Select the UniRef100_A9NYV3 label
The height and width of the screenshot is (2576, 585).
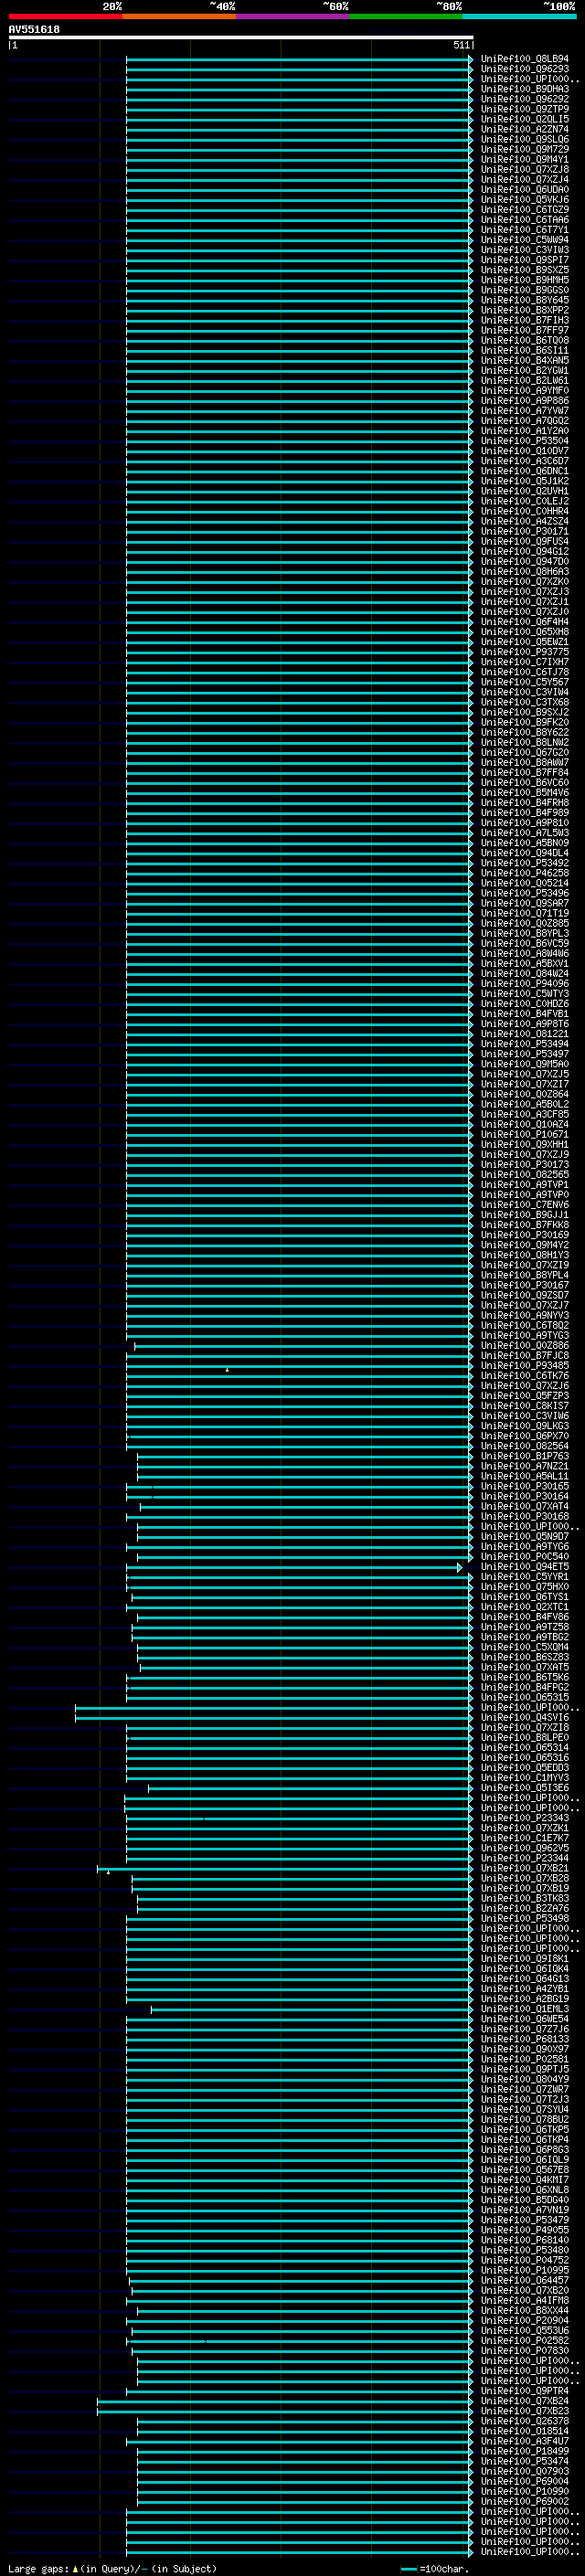coord(525,1315)
